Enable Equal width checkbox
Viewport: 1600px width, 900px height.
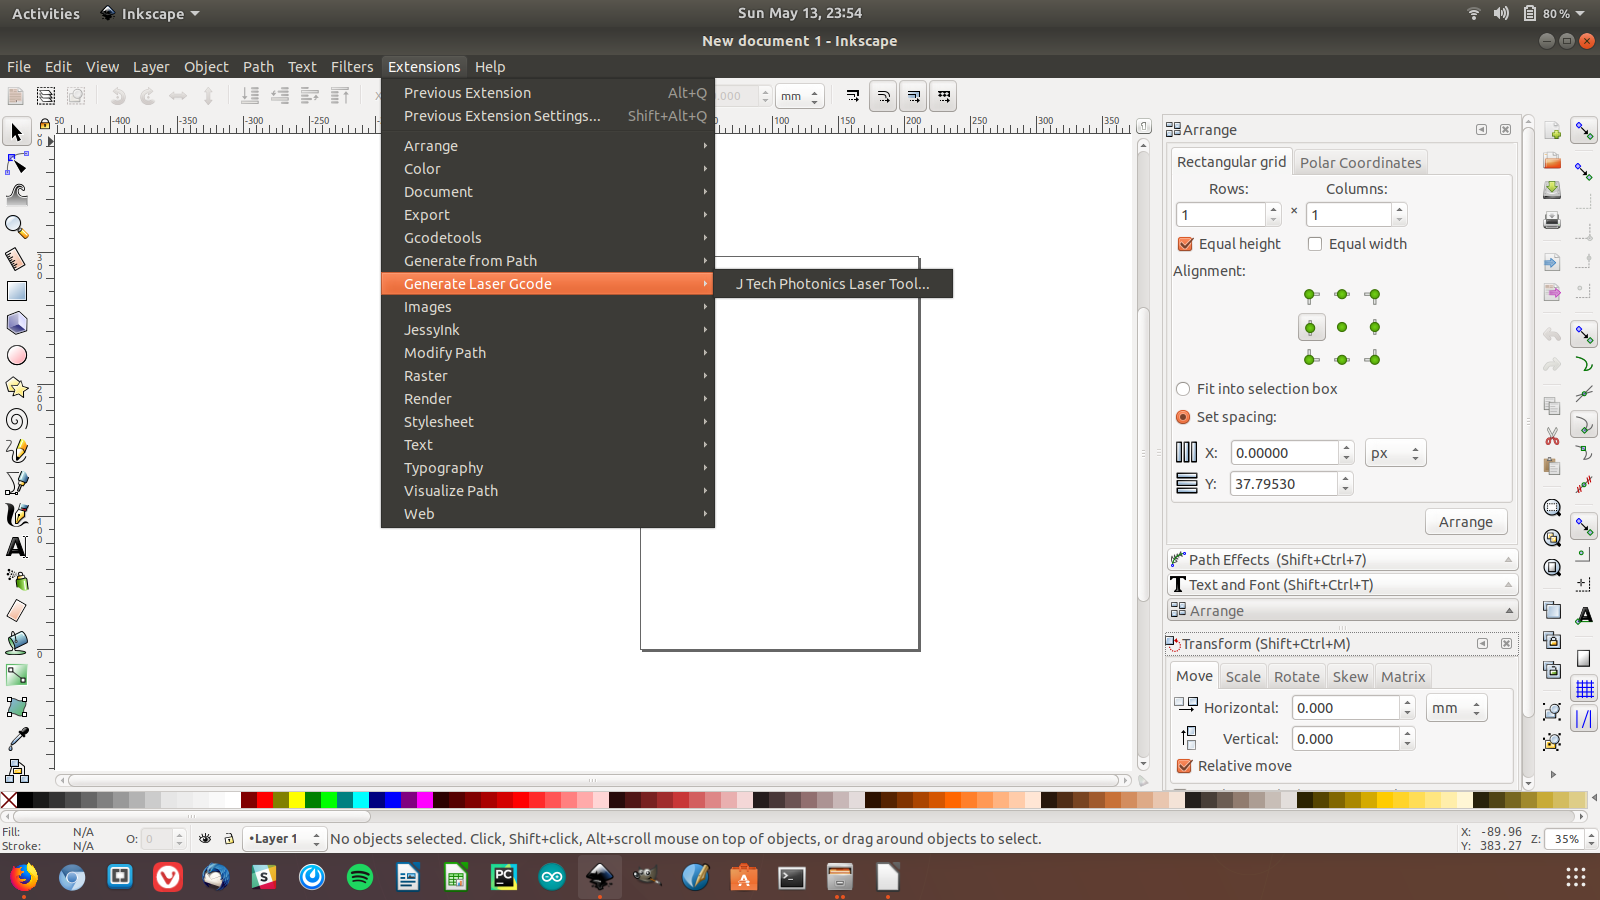(x=1315, y=244)
